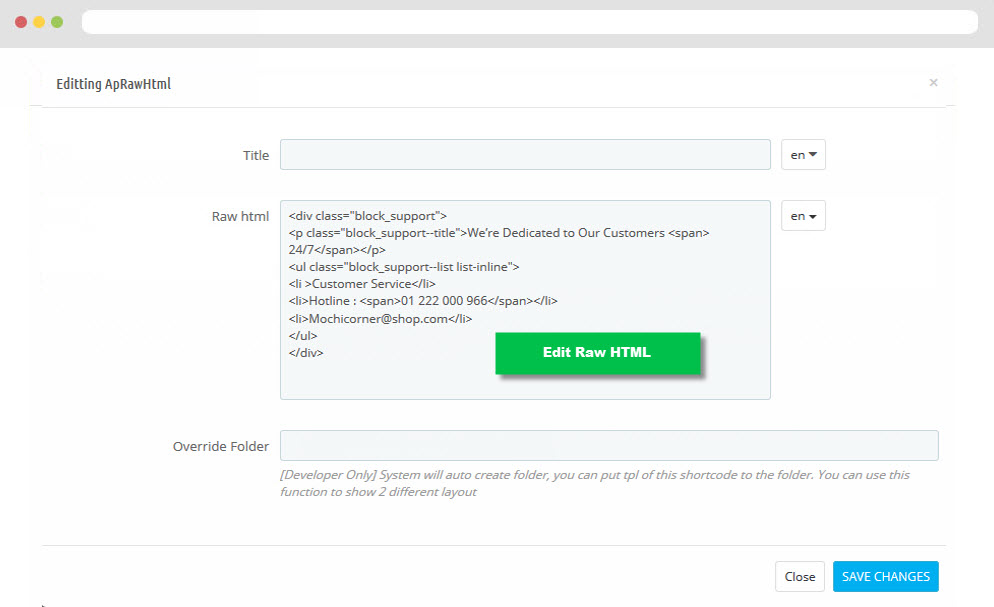This screenshot has height=607, width=994.
Task: Click the Override Folder input field
Action: 609,445
